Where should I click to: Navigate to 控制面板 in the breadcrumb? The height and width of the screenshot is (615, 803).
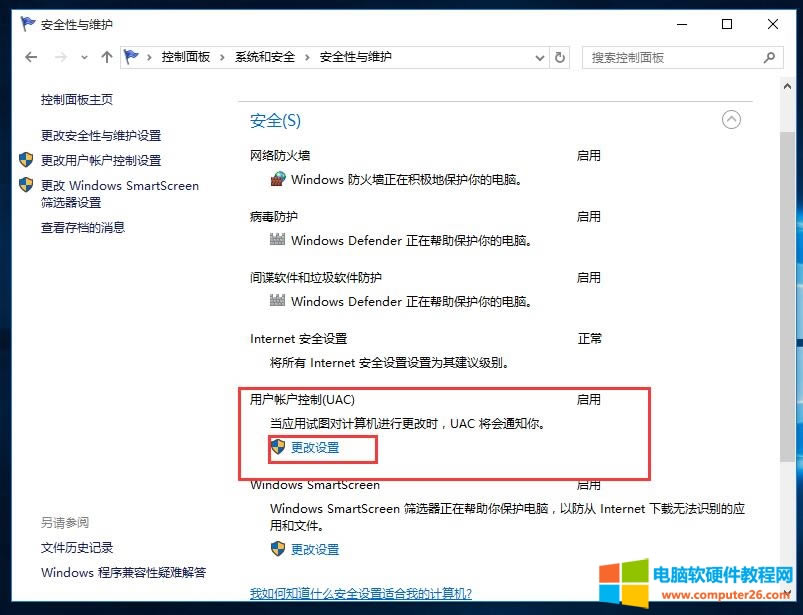(185, 57)
